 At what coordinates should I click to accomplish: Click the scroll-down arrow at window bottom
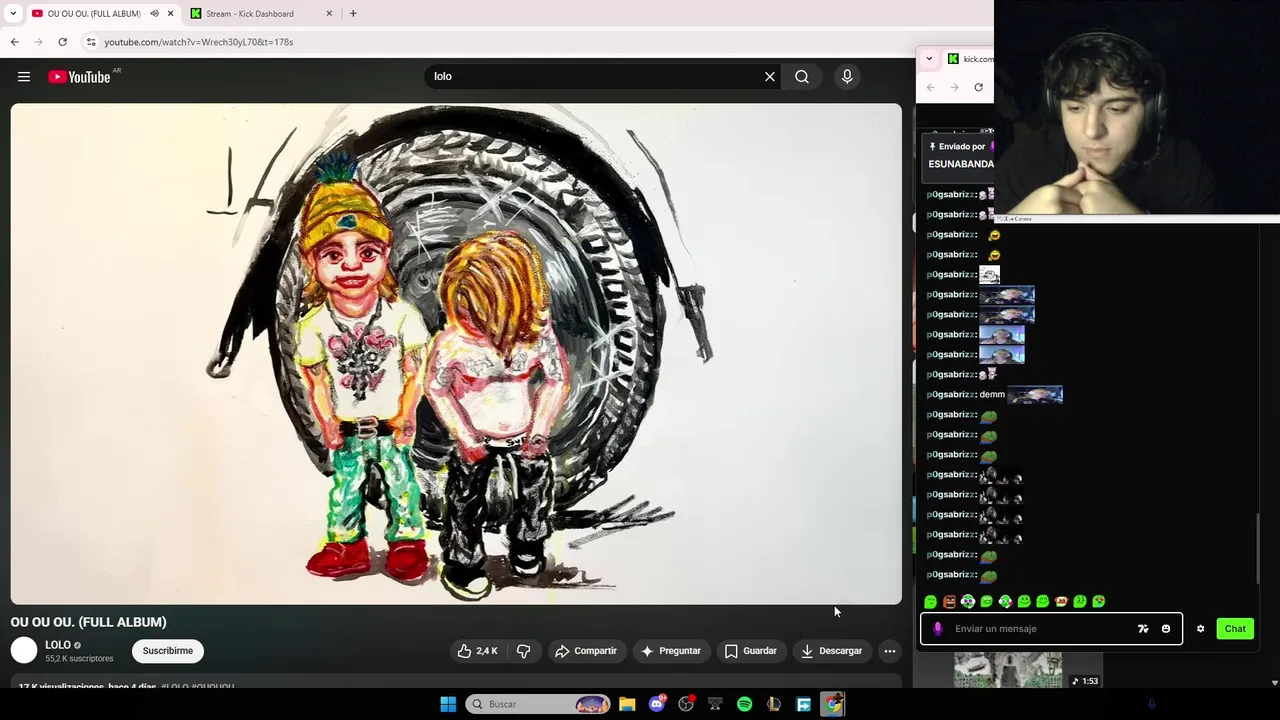[x=1273, y=683]
